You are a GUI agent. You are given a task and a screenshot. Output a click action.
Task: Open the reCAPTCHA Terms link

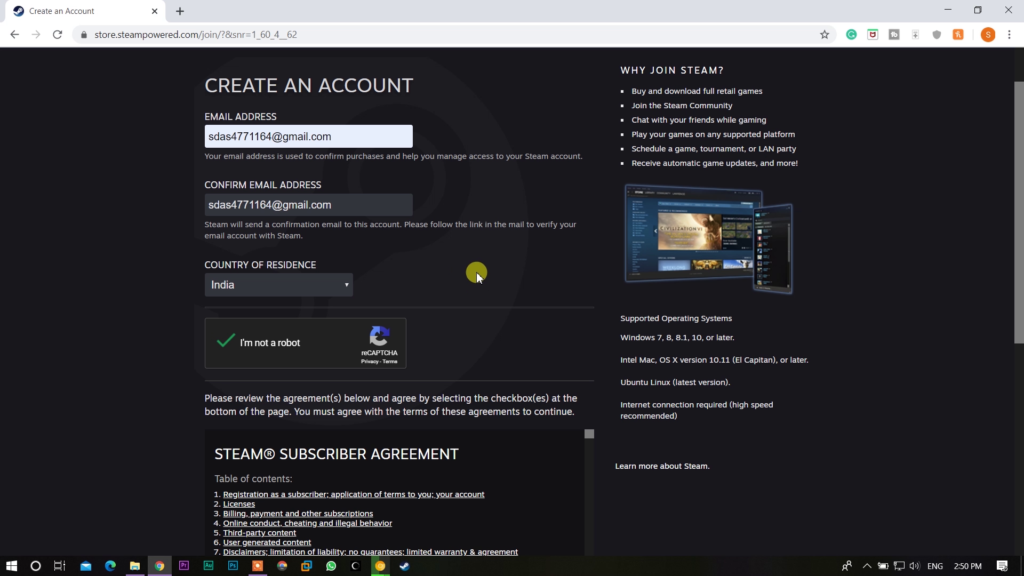coord(390,362)
